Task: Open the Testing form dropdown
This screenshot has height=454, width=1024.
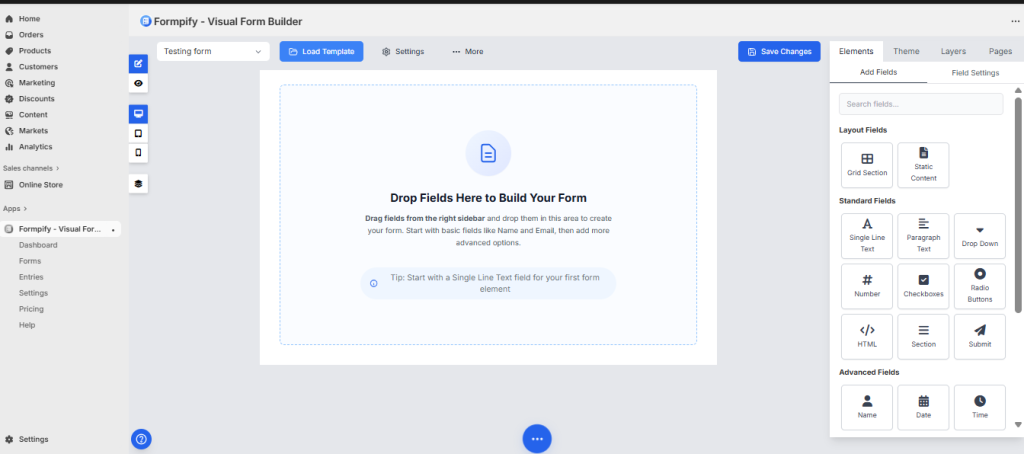Action: click(x=213, y=51)
